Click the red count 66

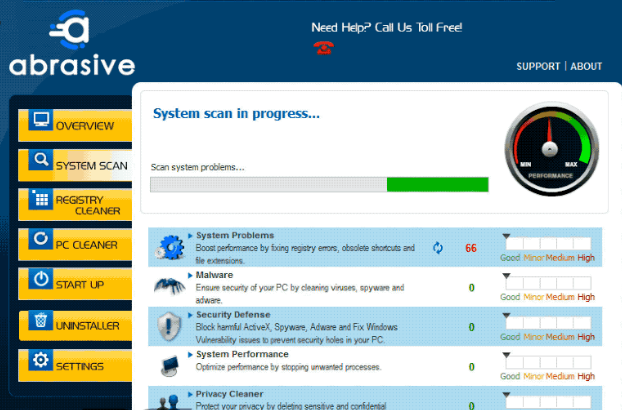pyautogui.click(x=471, y=248)
